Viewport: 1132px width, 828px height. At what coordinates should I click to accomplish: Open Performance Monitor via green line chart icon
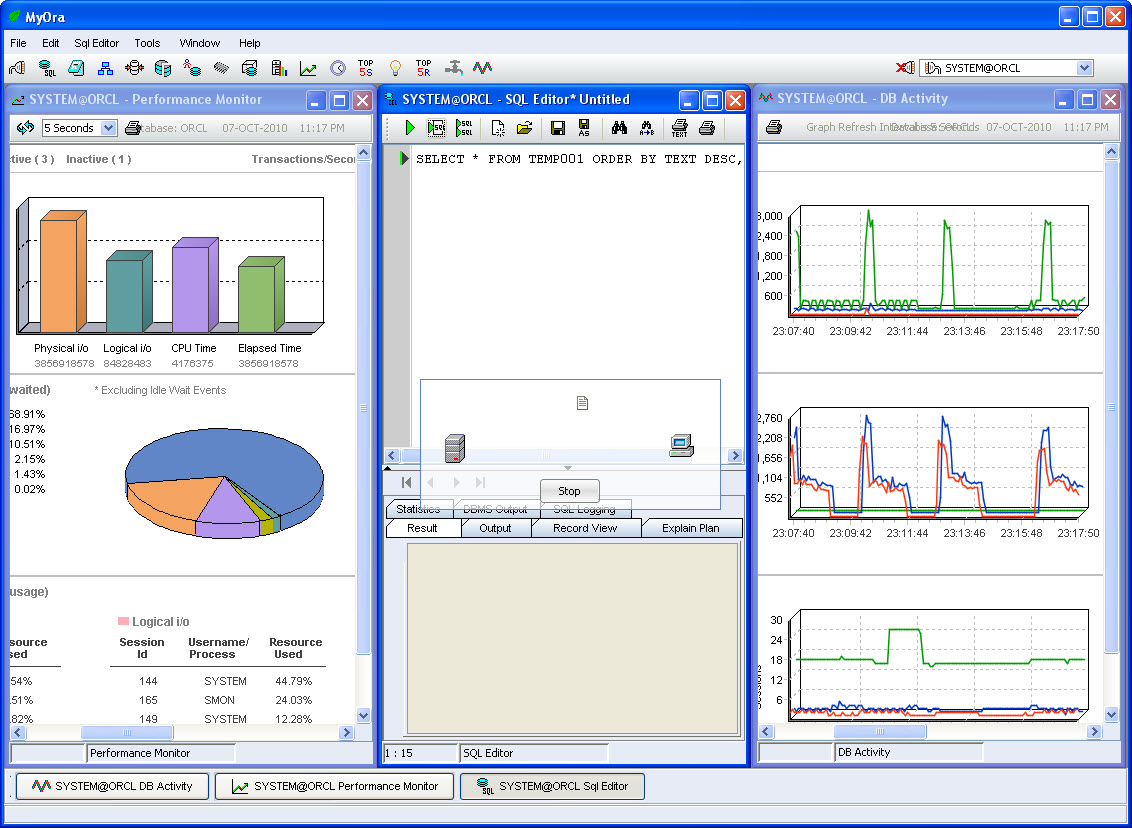coord(308,69)
